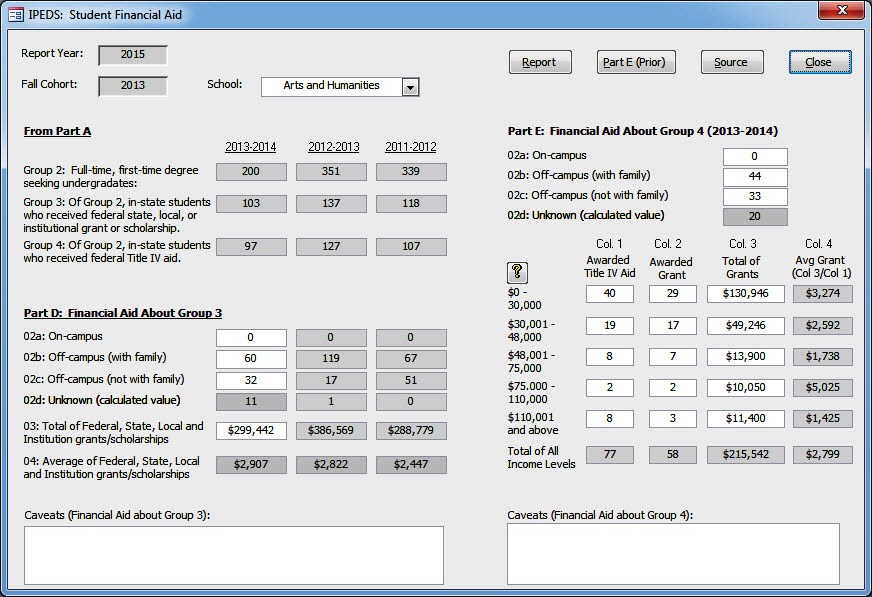Click the Close button
The image size is (872, 597).
tap(820, 62)
